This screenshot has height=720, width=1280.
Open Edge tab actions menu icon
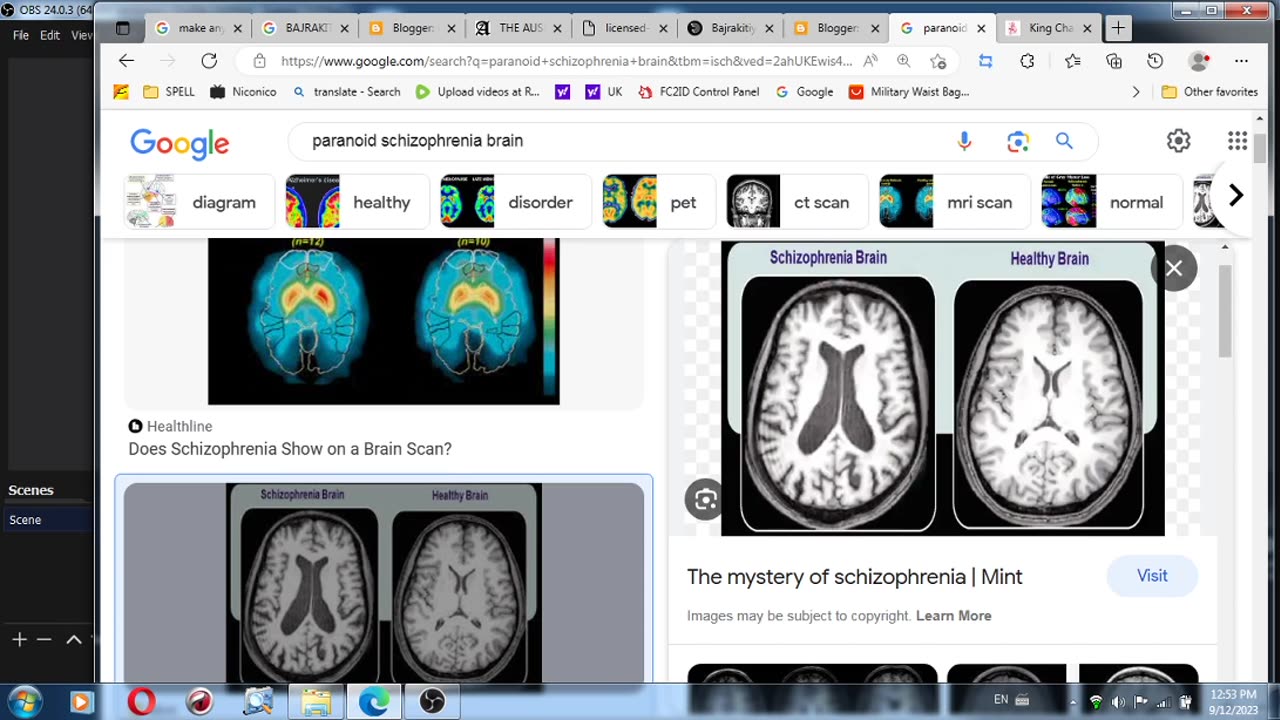[x=123, y=28]
